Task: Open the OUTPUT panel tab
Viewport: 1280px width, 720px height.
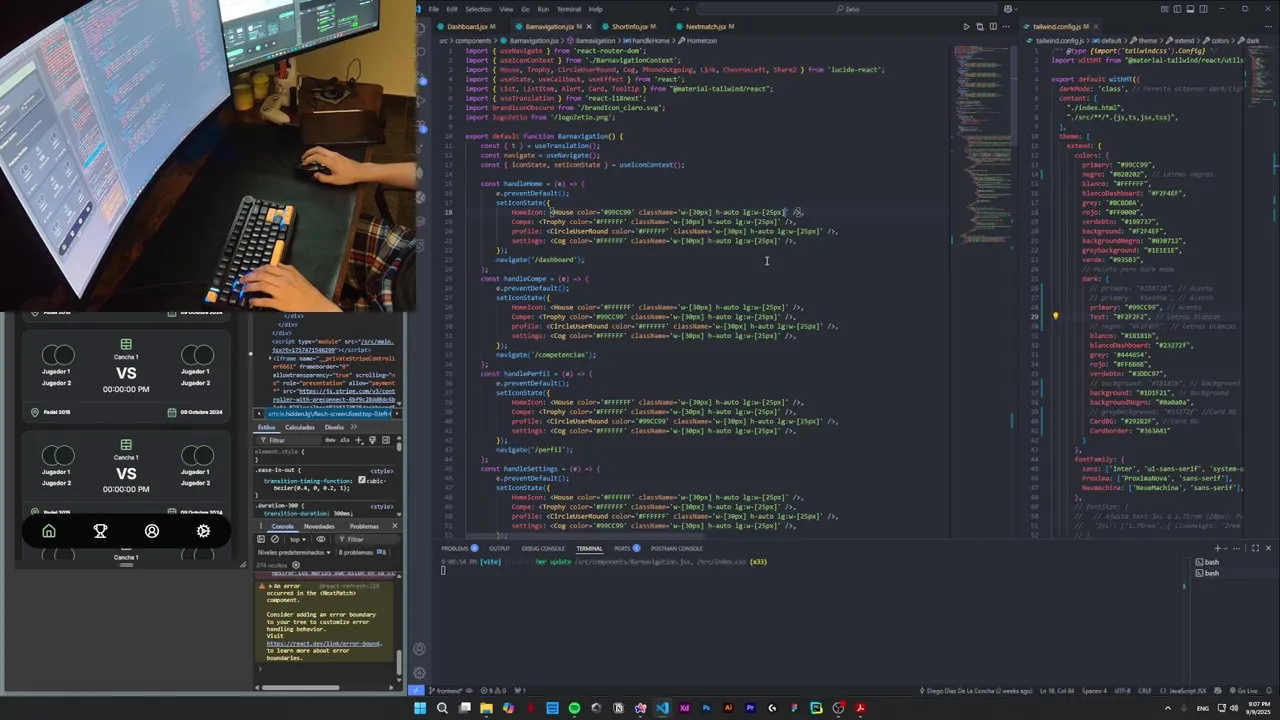Action: 499,548
